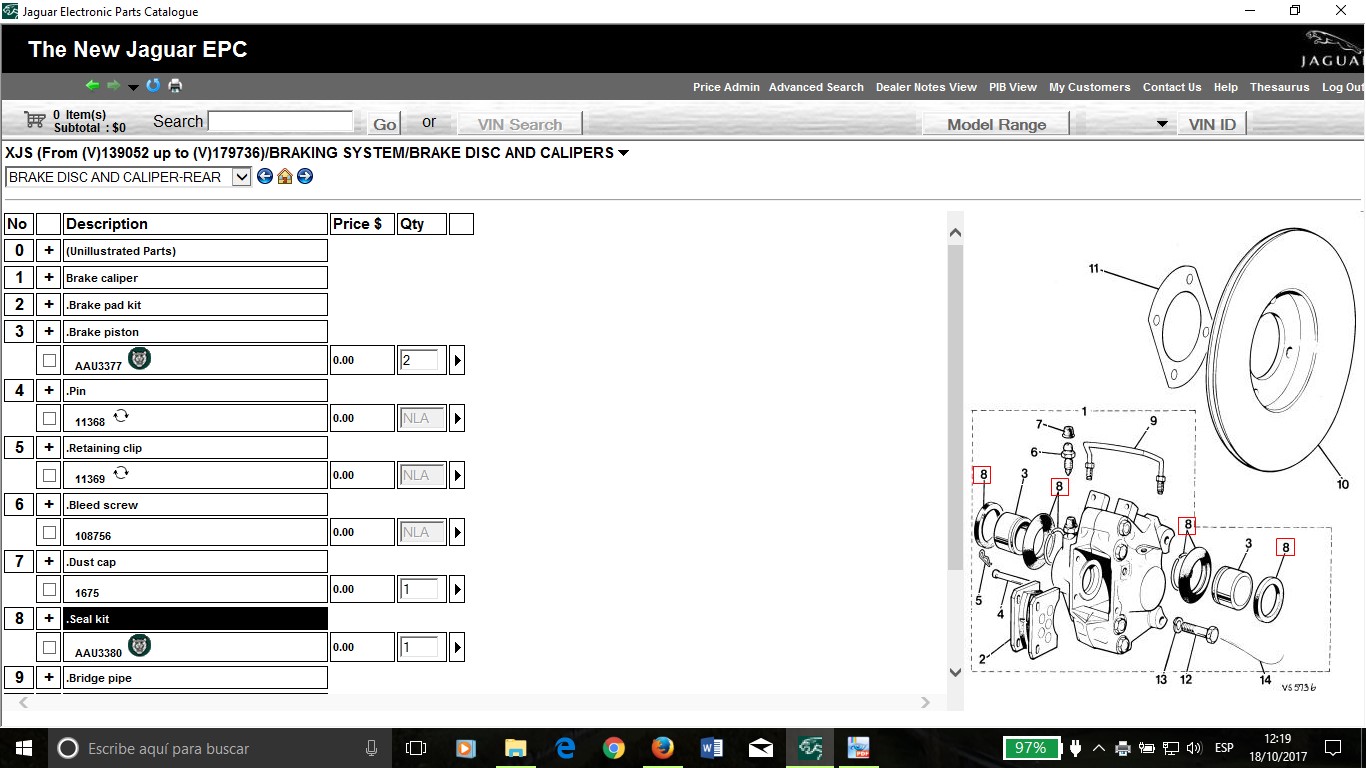Select the checkbox for part 1675

(x=49, y=590)
